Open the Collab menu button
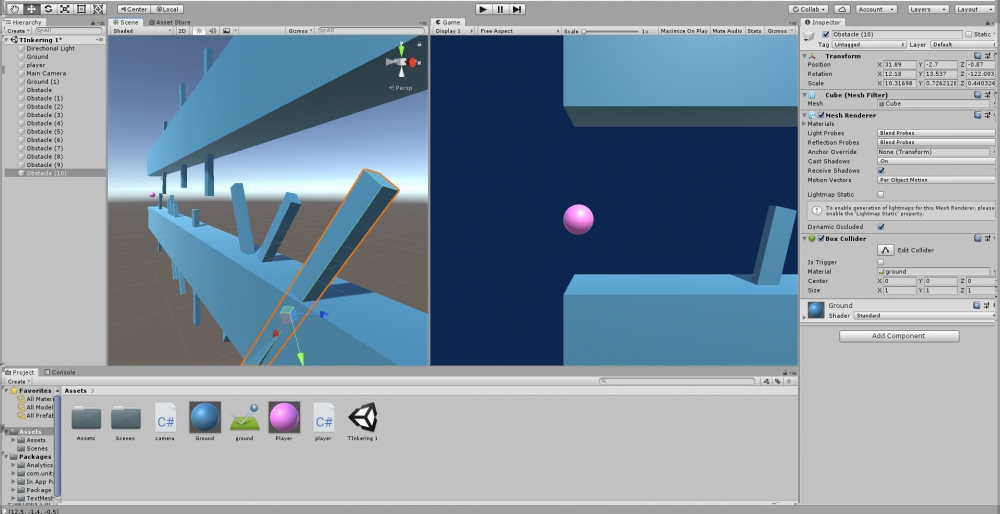Viewport: 1000px width, 514px height. [x=809, y=10]
